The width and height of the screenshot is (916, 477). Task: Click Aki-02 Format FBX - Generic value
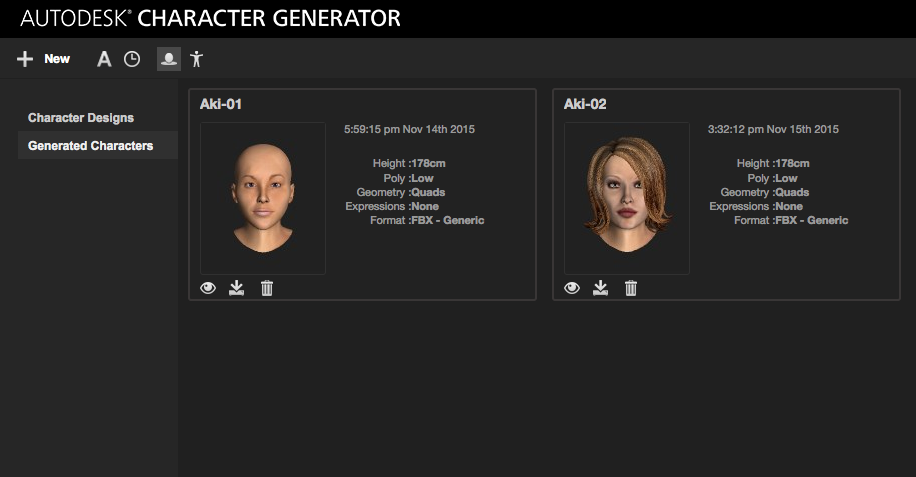[812, 221]
